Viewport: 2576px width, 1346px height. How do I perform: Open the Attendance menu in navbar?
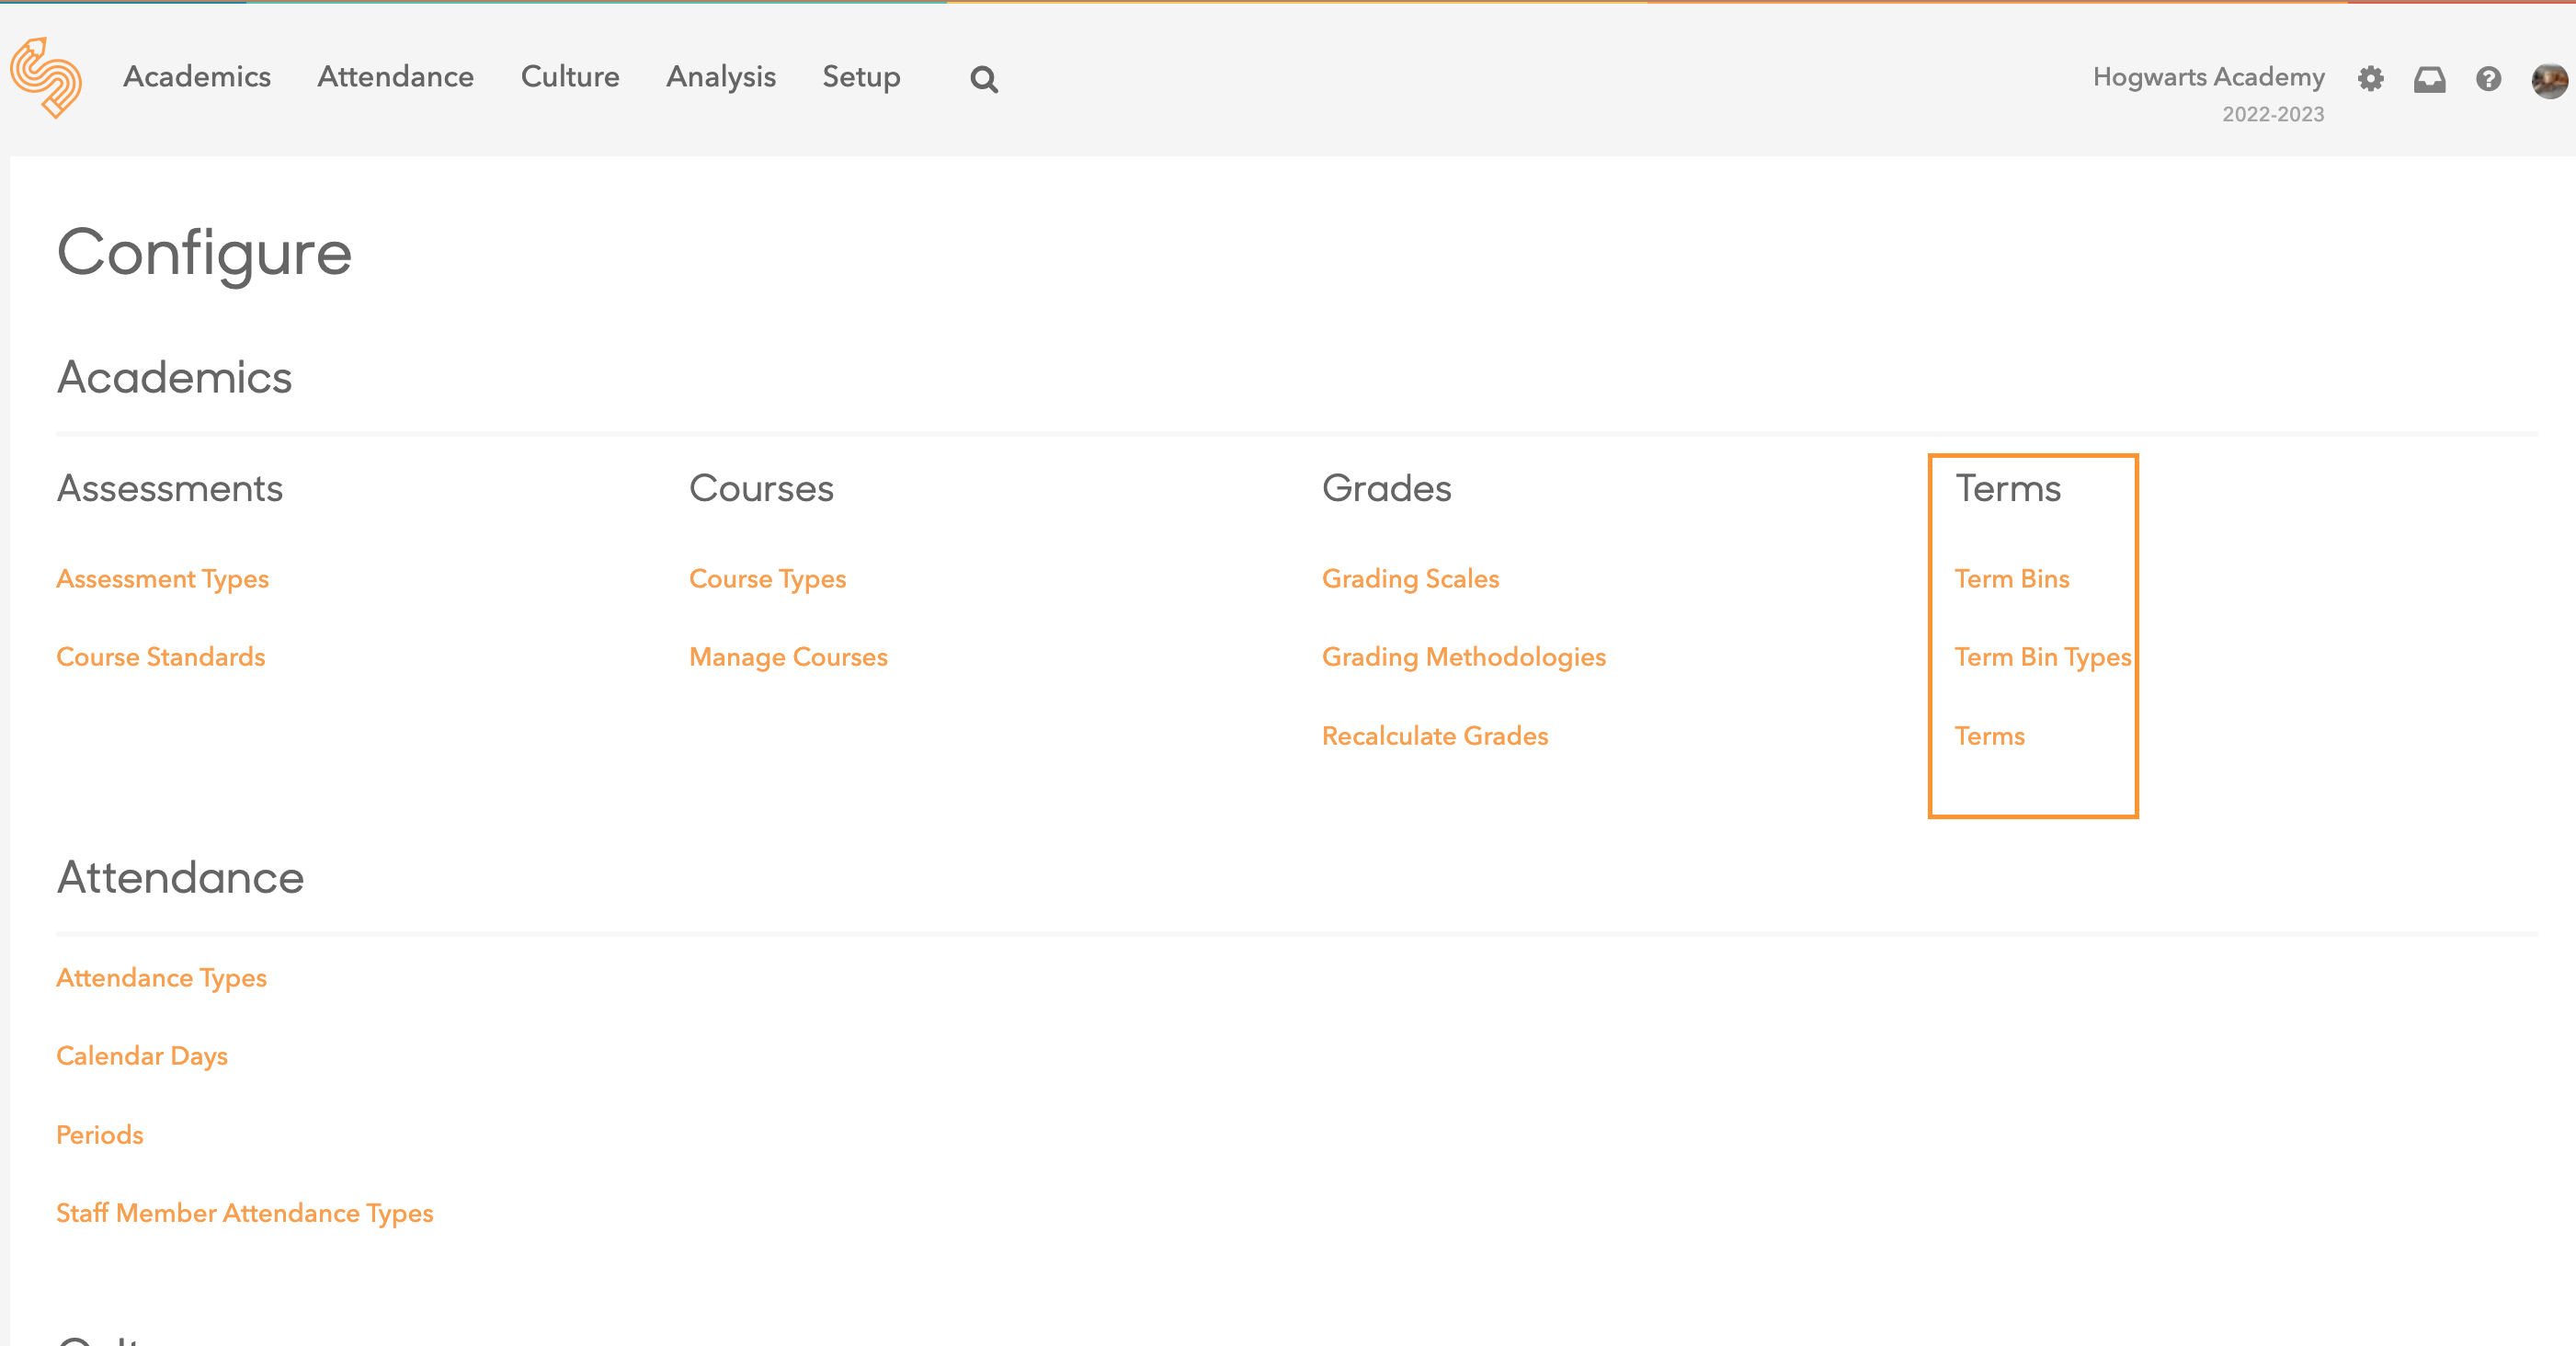[x=395, y=77]
